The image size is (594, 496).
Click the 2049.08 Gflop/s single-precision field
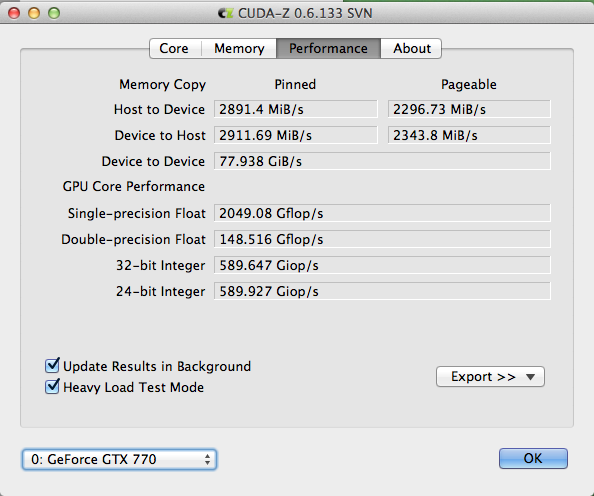click(x=382, y=213)
